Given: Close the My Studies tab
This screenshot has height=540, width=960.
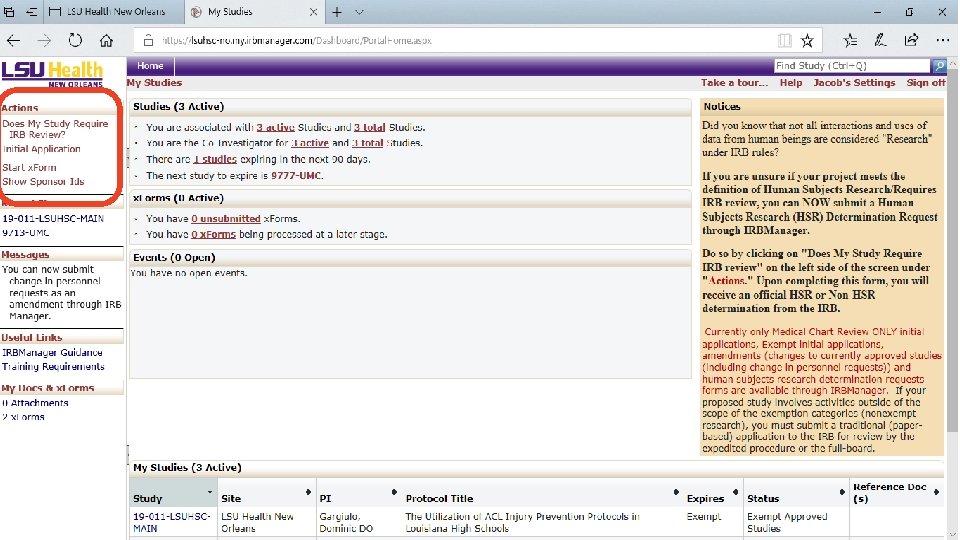Looking at the screenshot, I should [x=313, y=12].
